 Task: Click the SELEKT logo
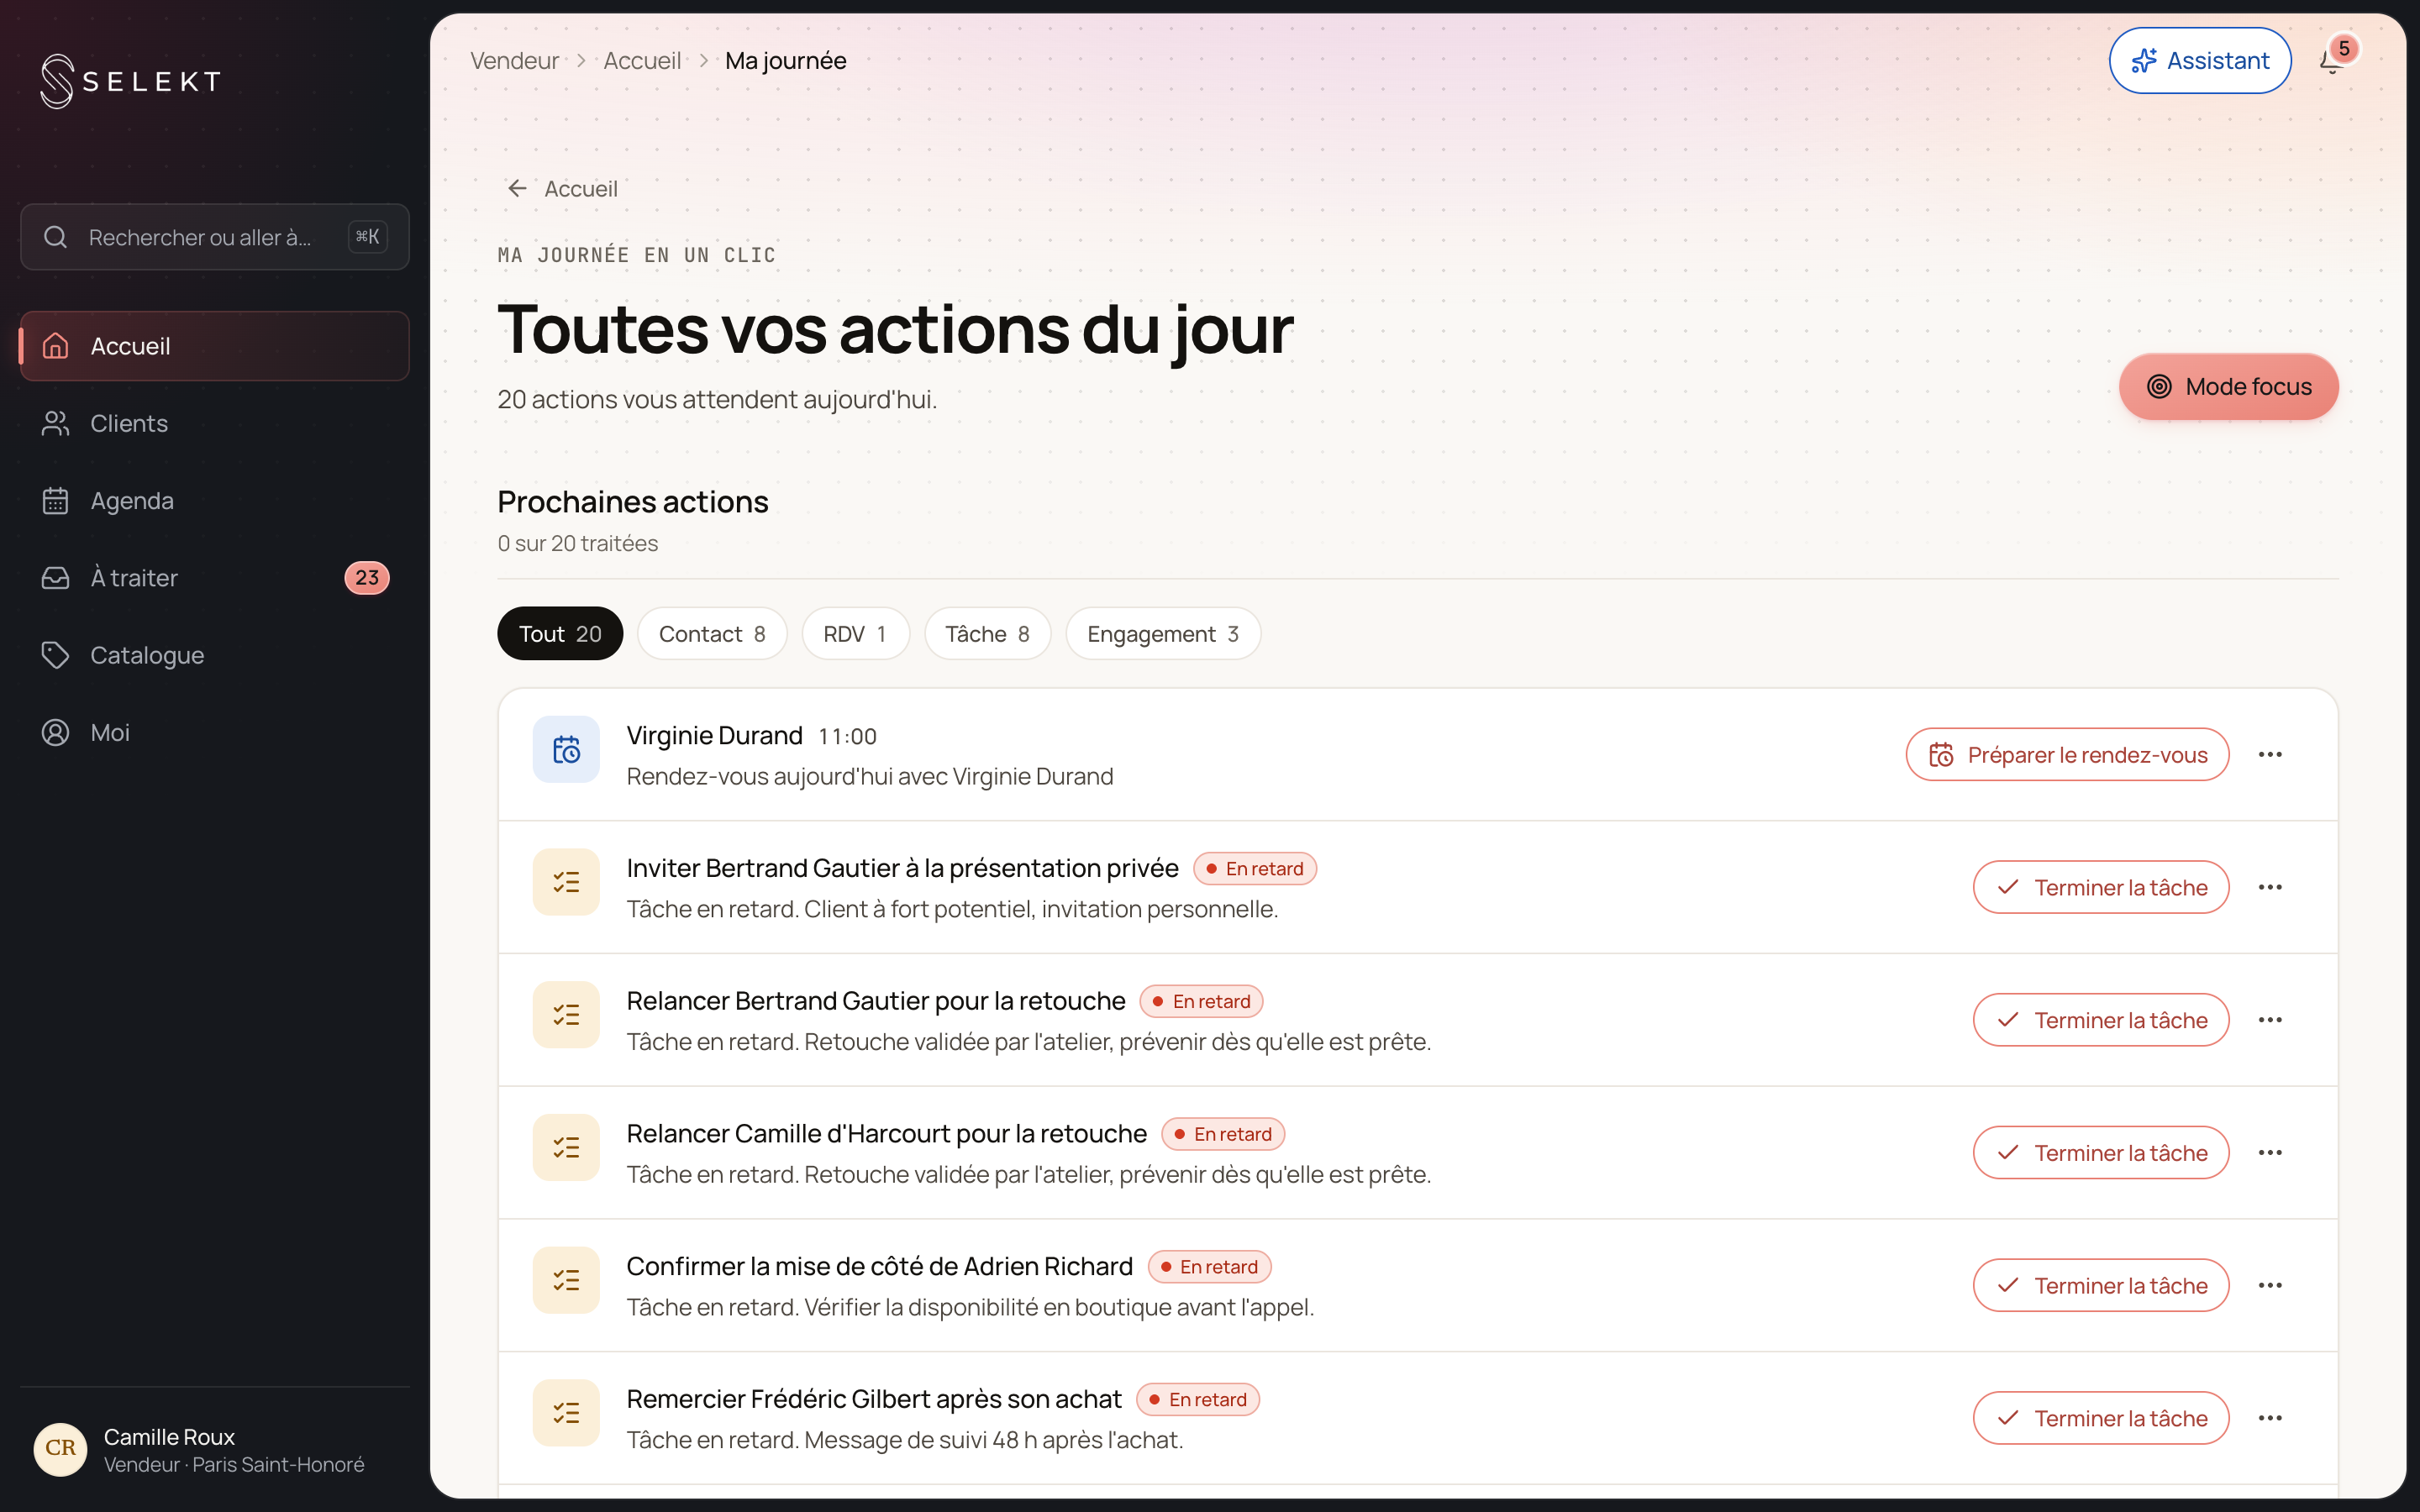coord(131,81)
